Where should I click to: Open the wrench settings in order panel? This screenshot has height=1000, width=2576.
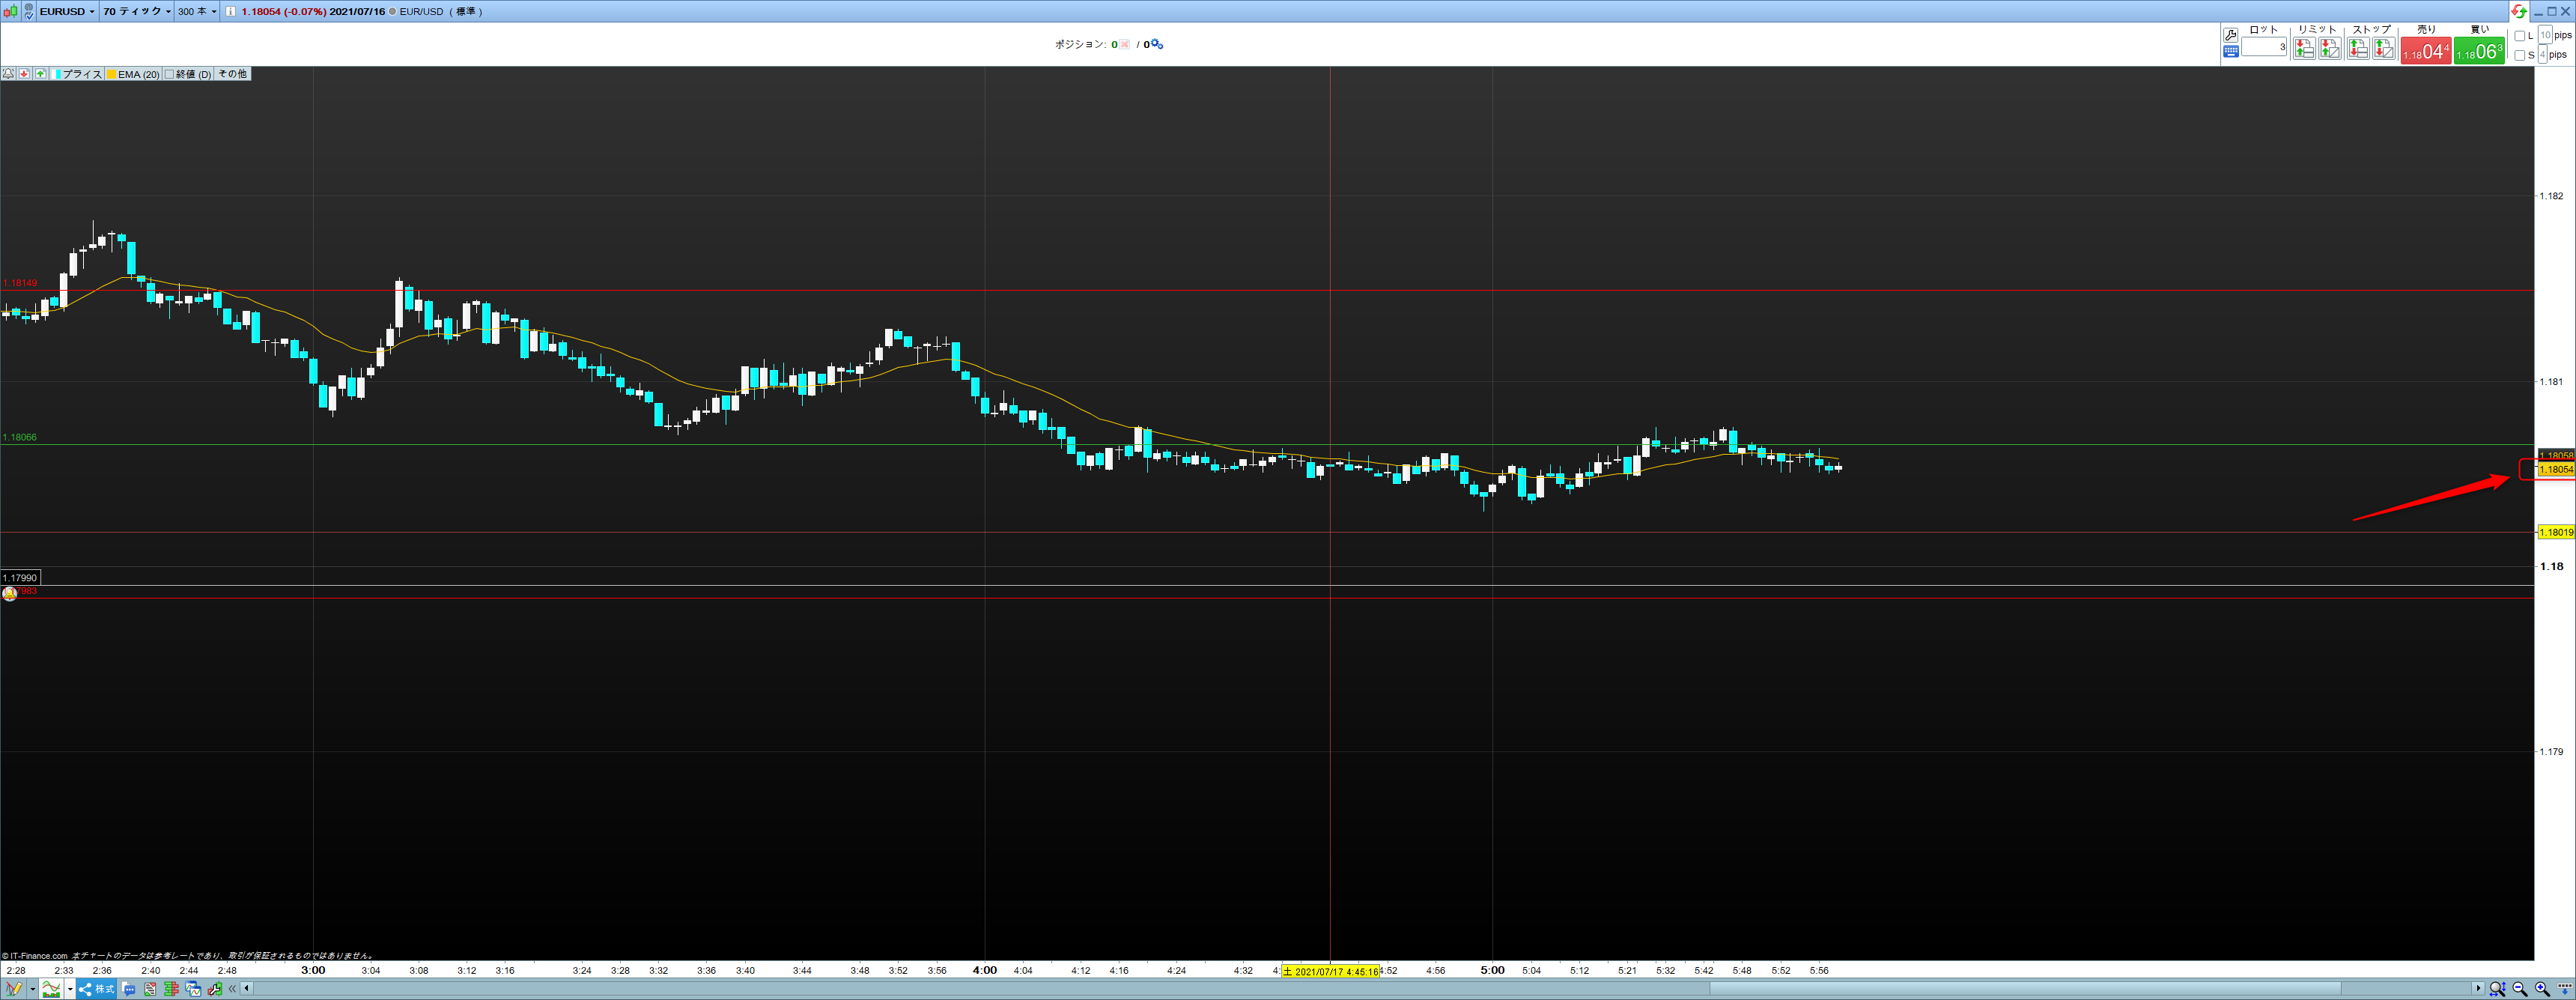2230,35
